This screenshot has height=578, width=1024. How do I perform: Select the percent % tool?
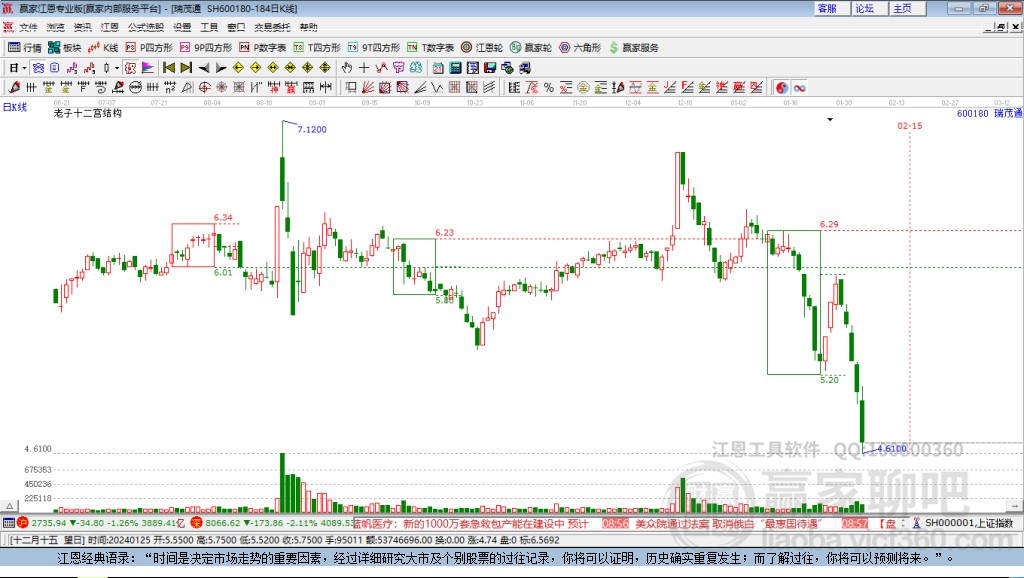tap(549, 88)
